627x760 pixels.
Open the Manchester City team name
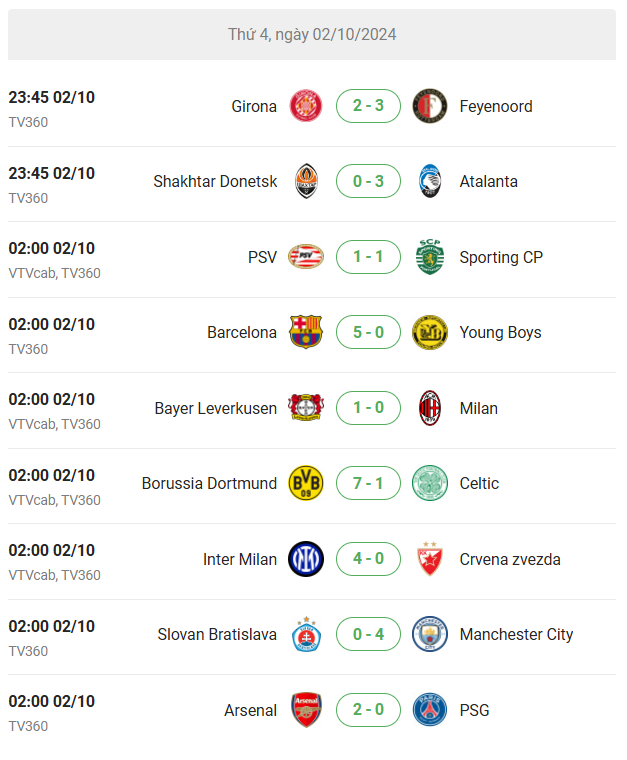(x=516, y=634)
